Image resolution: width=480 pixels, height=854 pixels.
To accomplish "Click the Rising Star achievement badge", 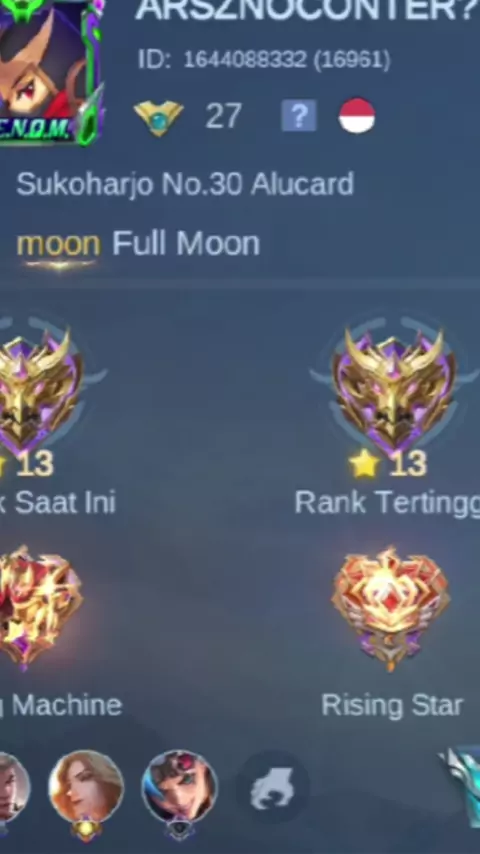I will (391, 608).
